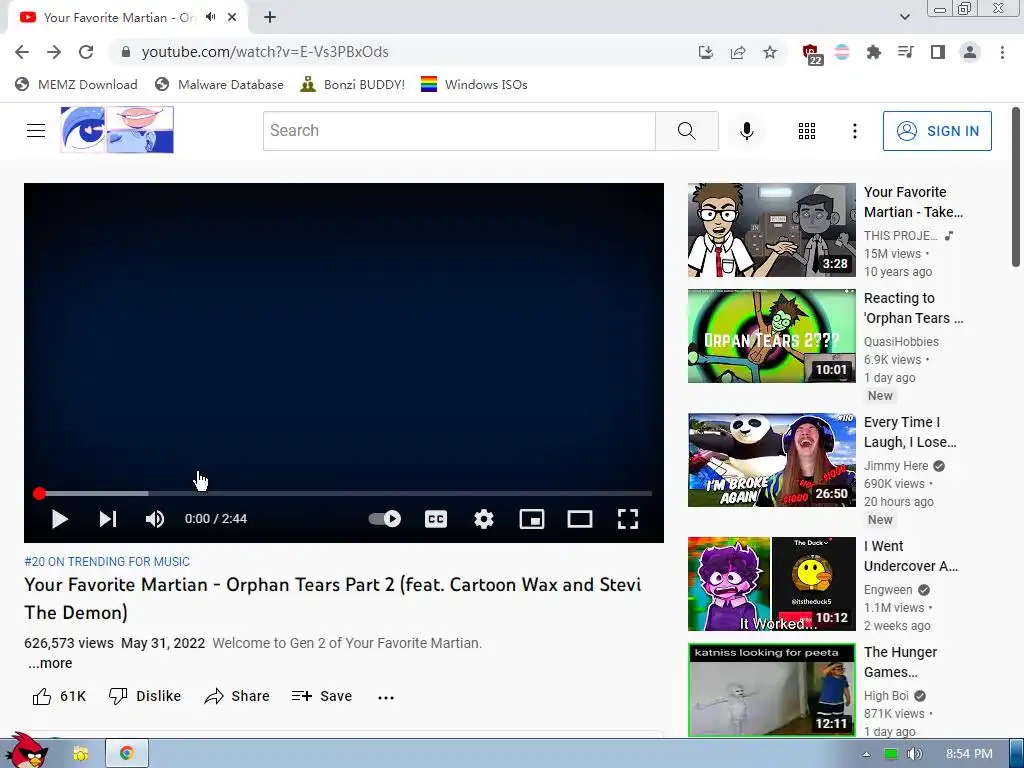The height and width of the screenshot is (768, 1024).
Task: Open the system volume tray icon
Action: (914, 754)
